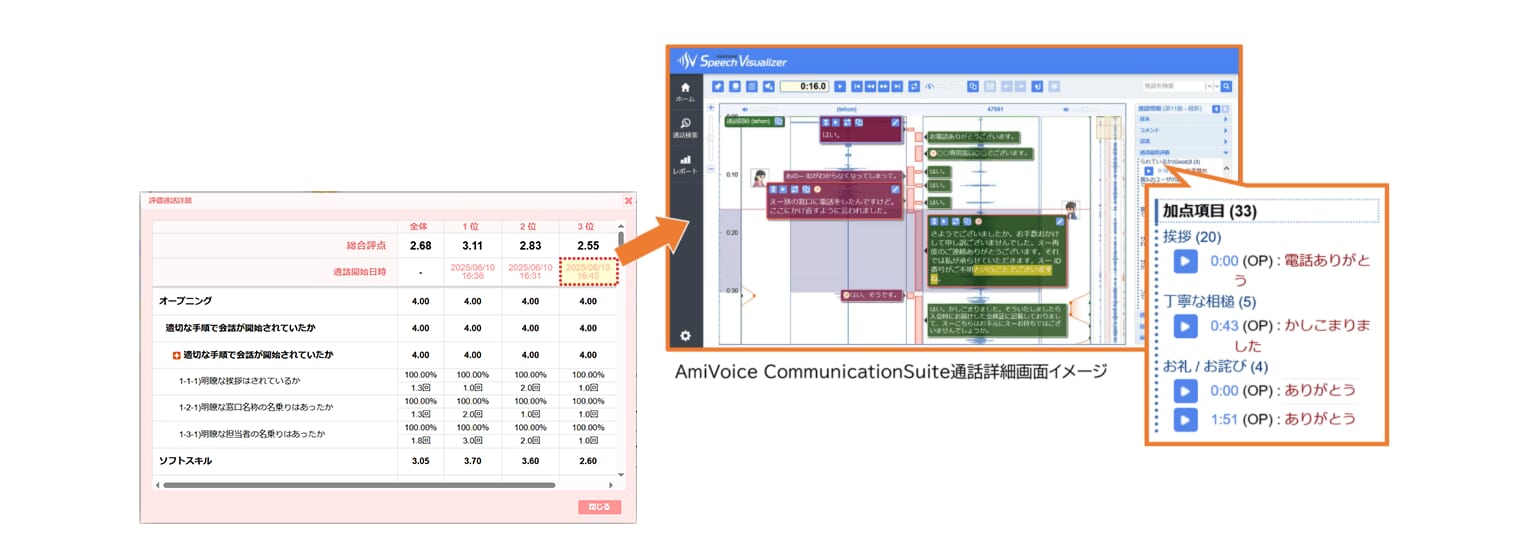Open the settings gear at sidebar bottom

click(x=685, y=336)
